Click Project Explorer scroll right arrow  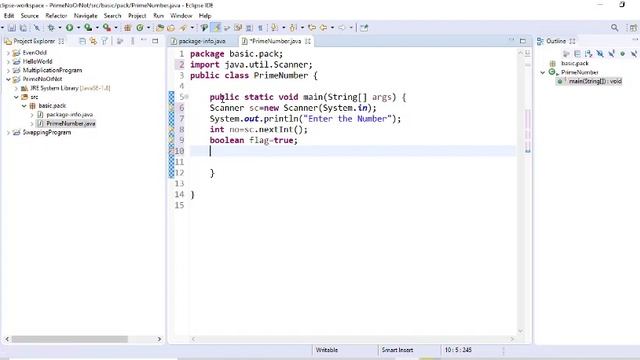(x=159, y=339)
